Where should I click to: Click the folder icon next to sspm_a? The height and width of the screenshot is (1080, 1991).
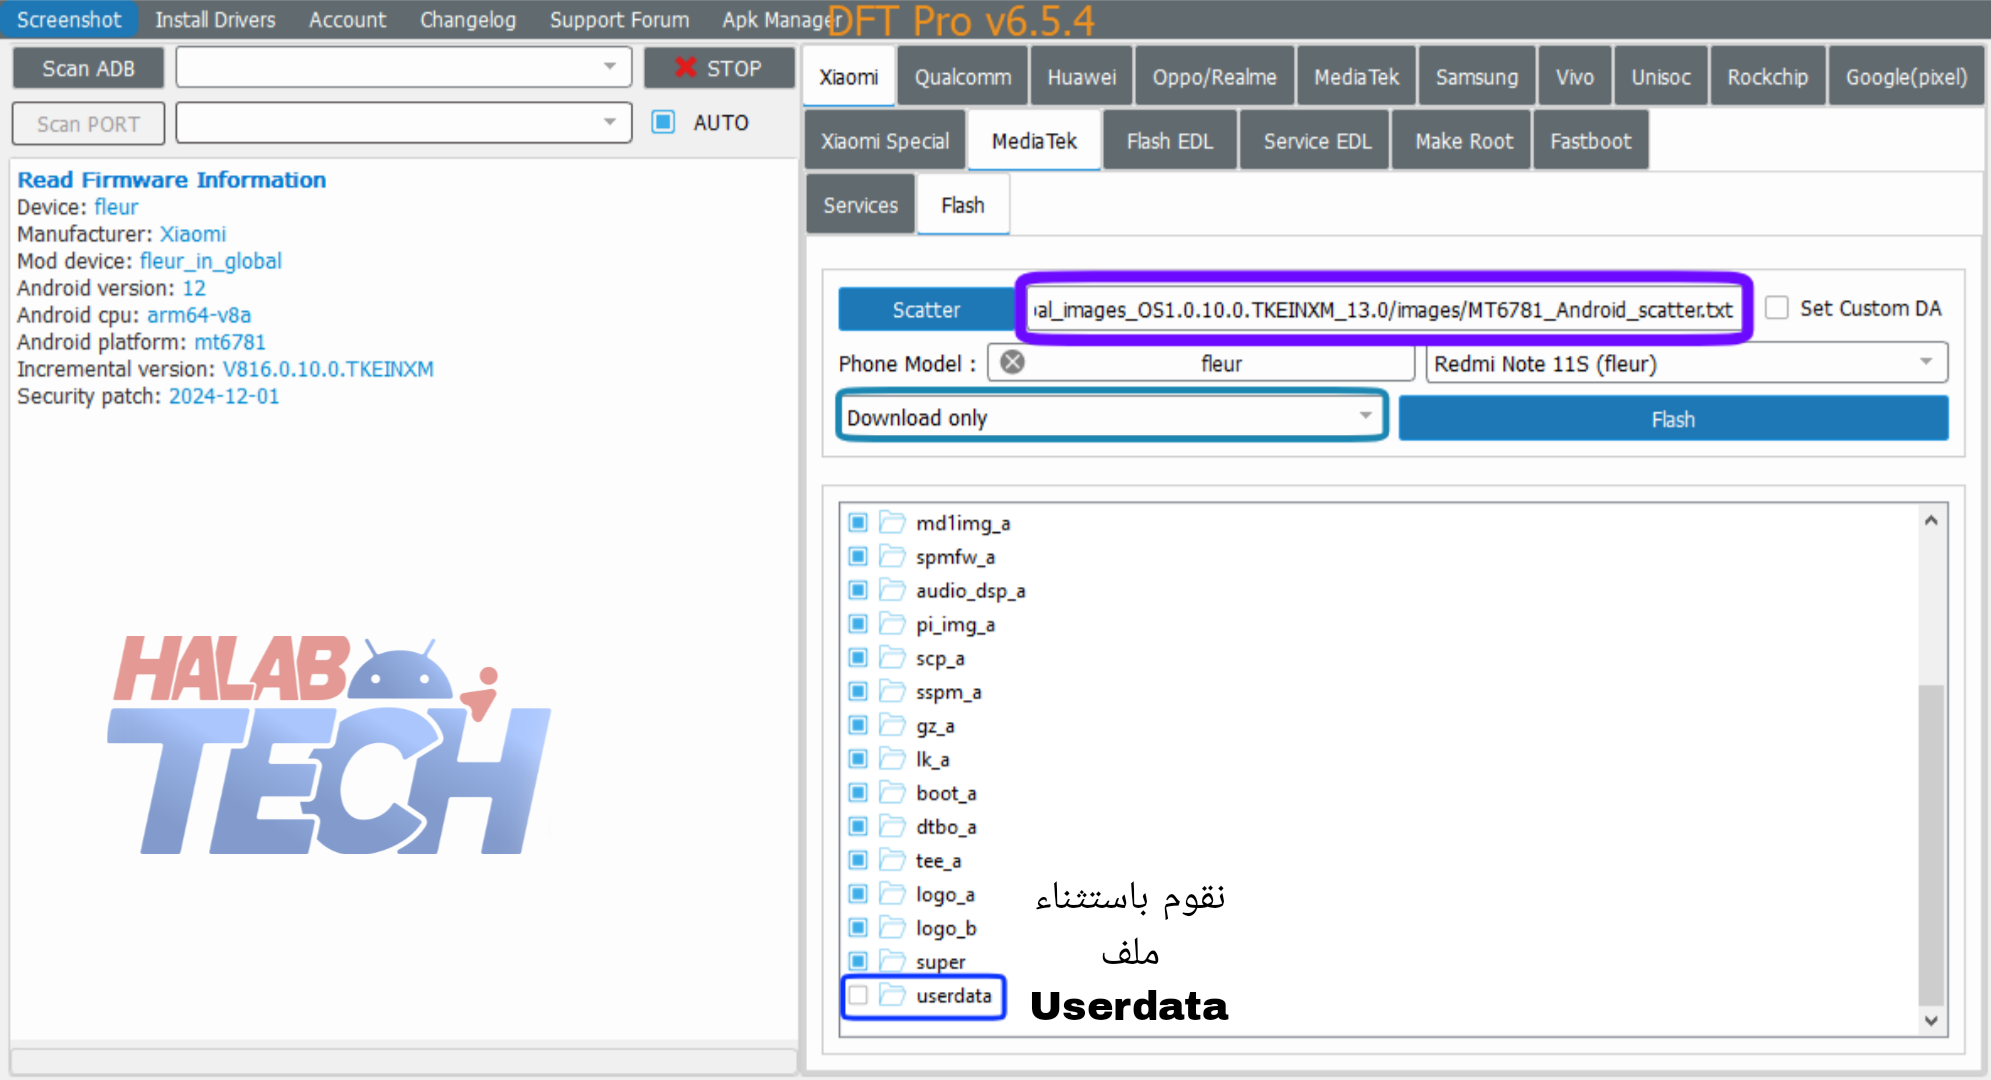[x=891, y=691]
